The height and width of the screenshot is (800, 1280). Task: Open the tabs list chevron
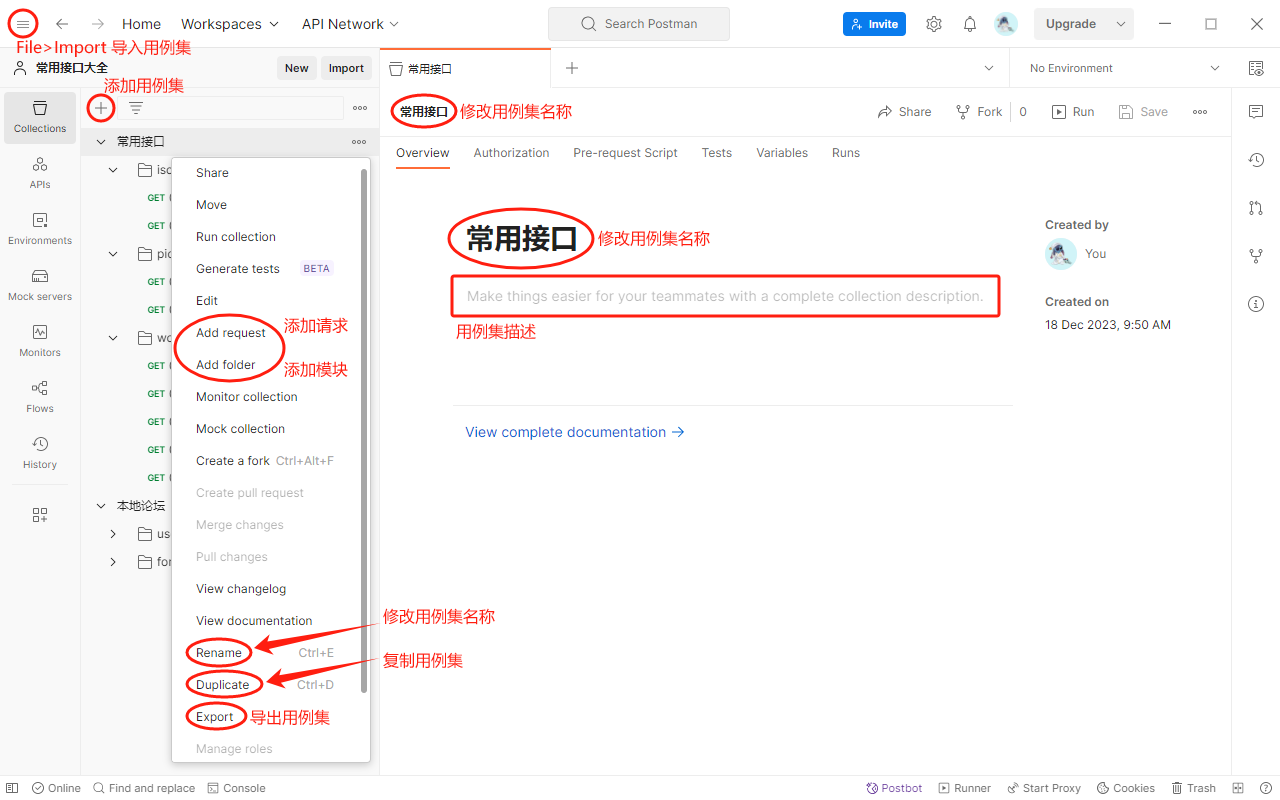point(989,68)
